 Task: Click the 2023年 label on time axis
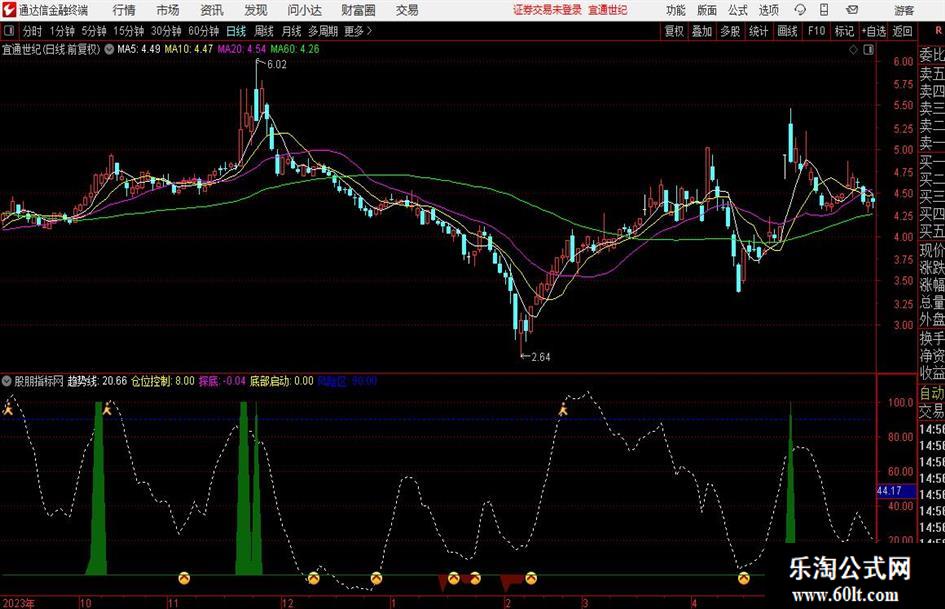pyautogui.click(x=19, y=603)
